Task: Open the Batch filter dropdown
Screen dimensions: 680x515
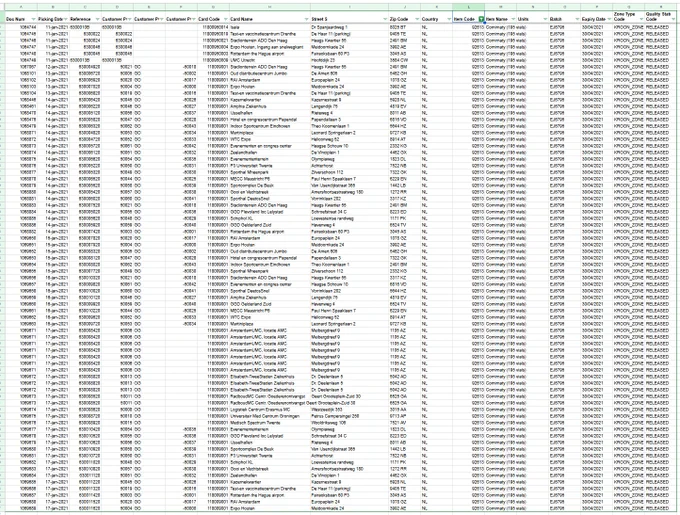Action: [577, 19]
